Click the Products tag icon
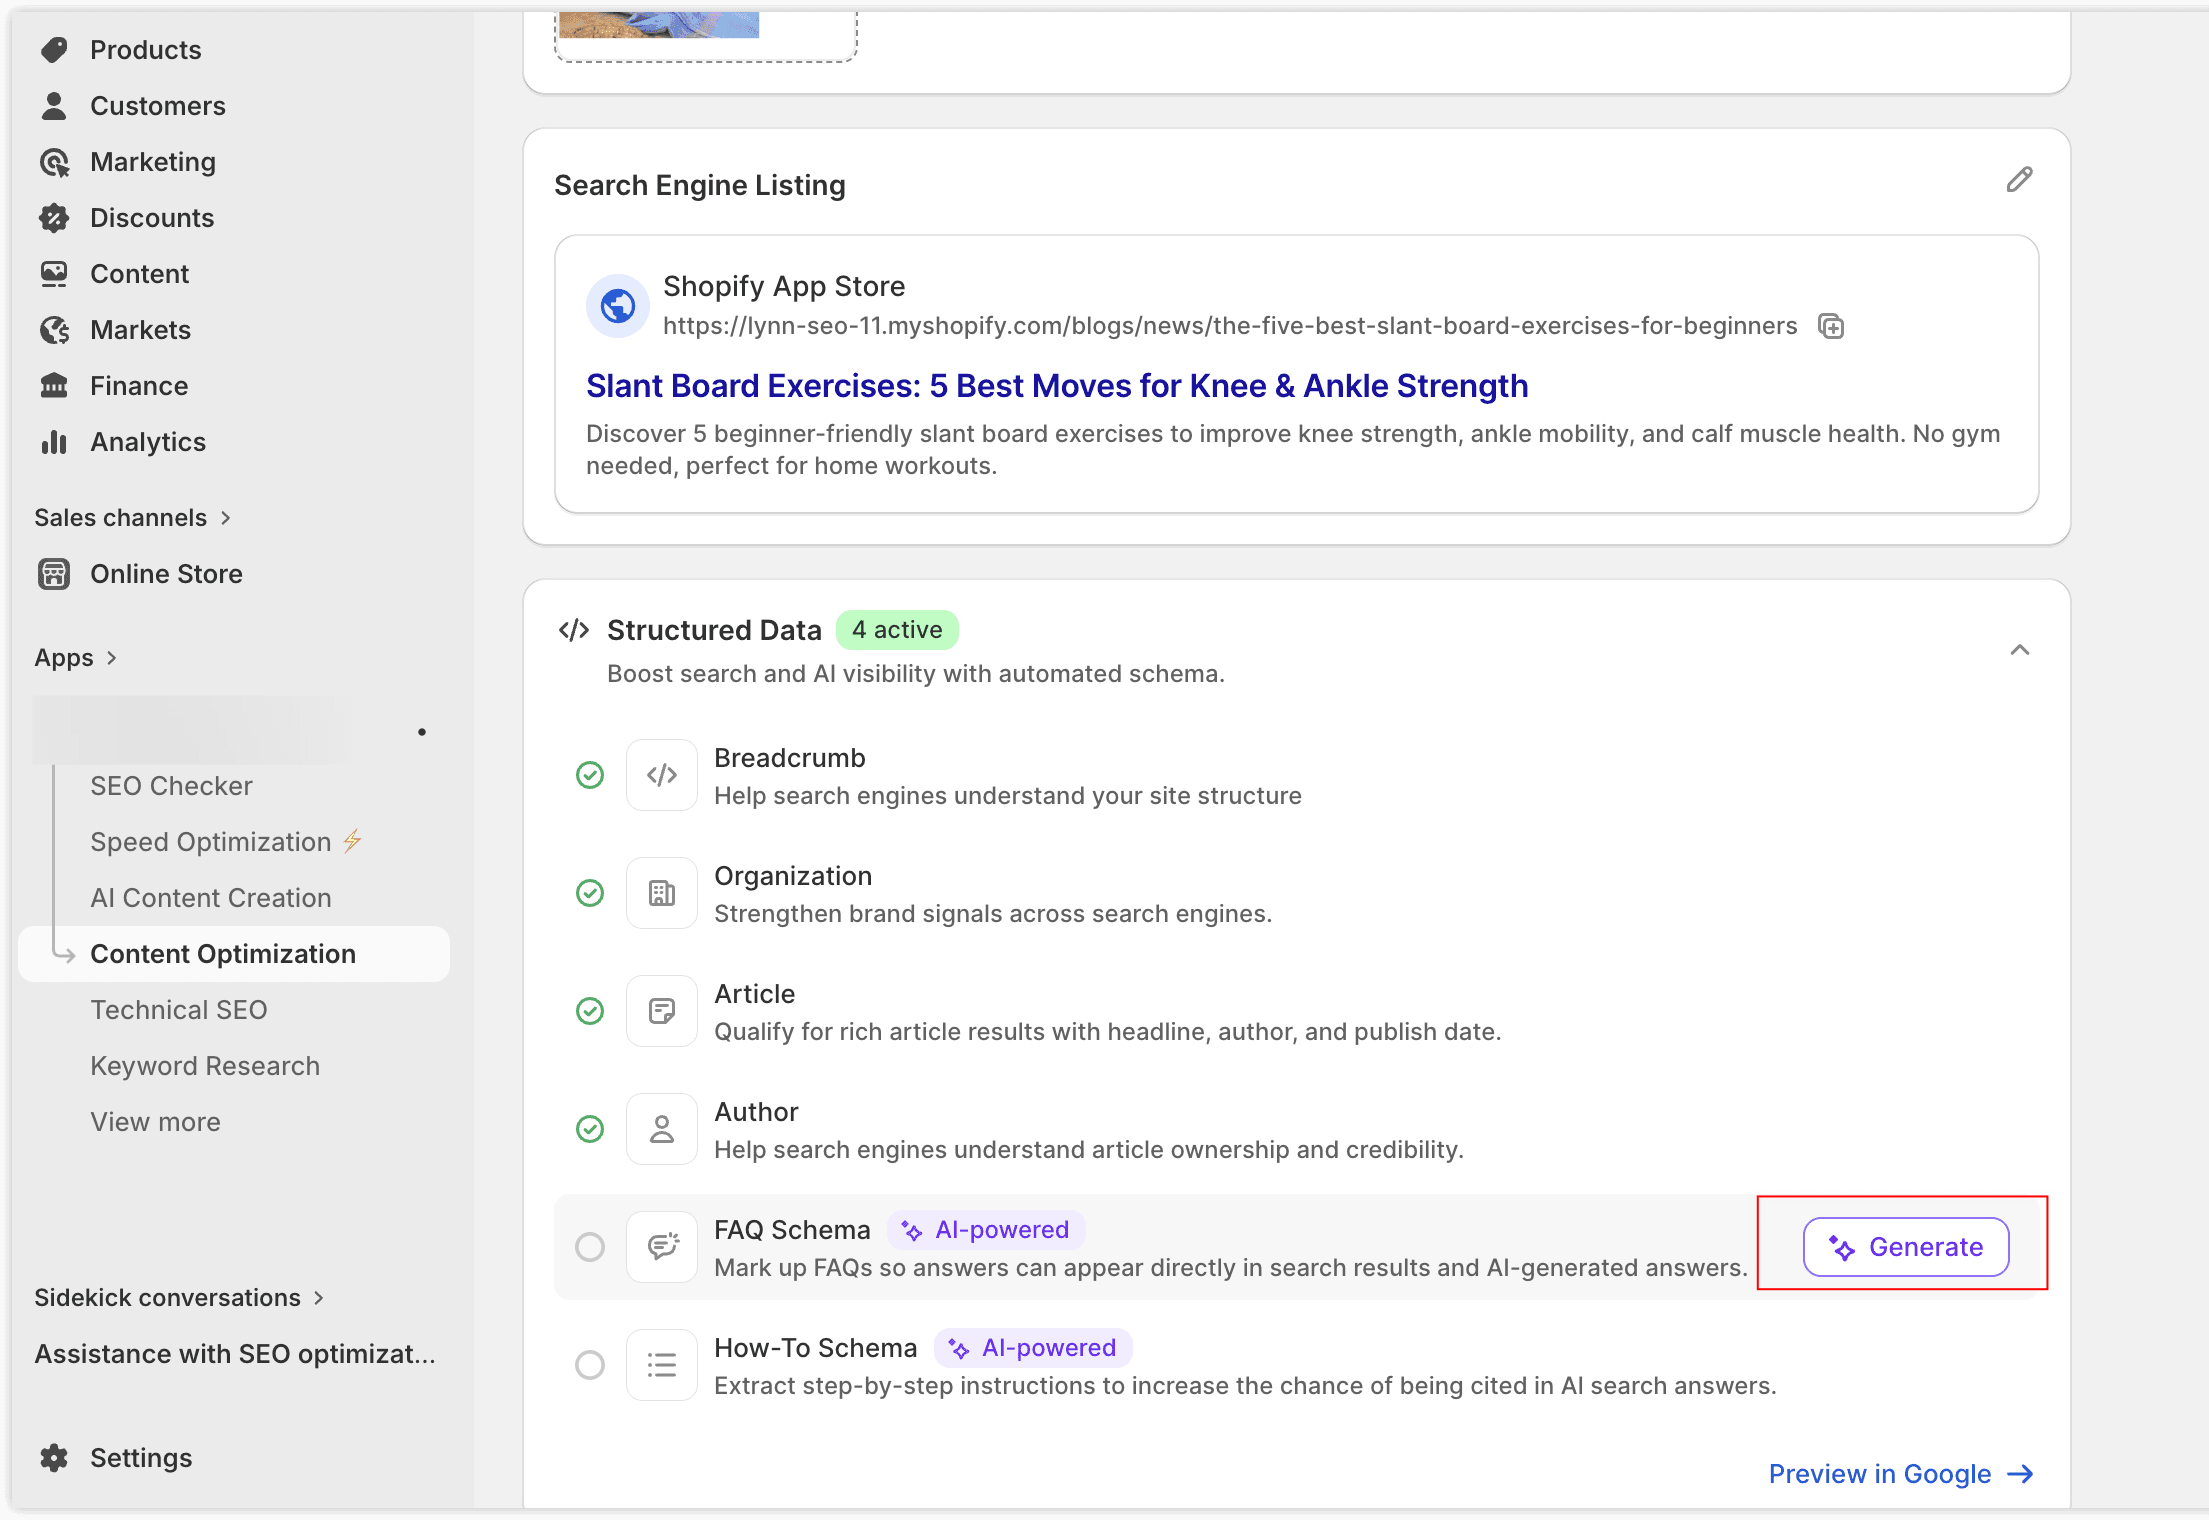 click(x=54, y=50)
